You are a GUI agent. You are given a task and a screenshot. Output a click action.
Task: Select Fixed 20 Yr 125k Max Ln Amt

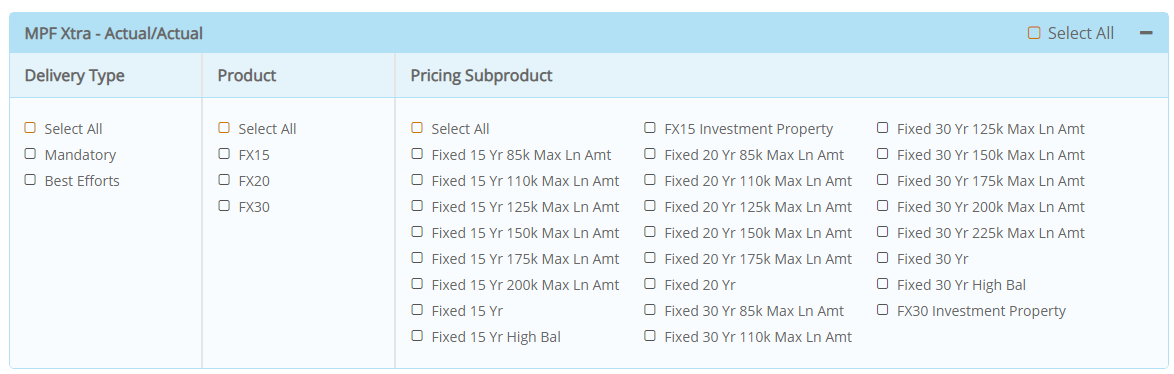click(x=650, y=206)
